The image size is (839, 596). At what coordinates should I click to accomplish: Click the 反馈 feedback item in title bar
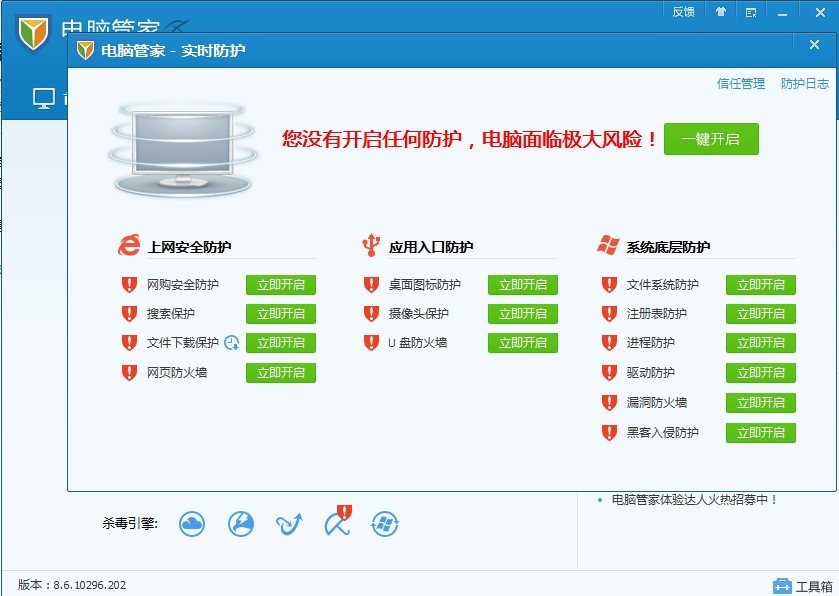685,11
